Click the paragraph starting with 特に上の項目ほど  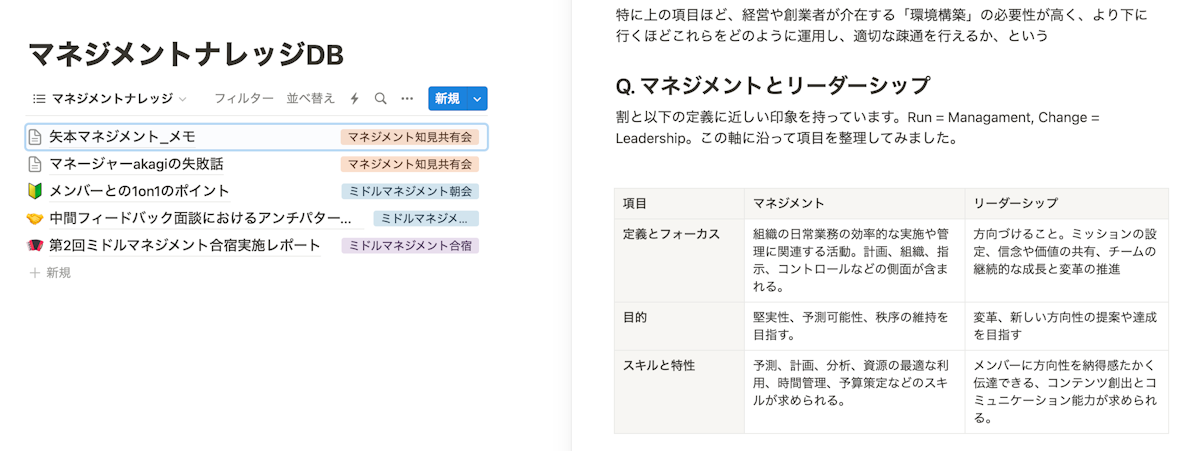[882, 25]
